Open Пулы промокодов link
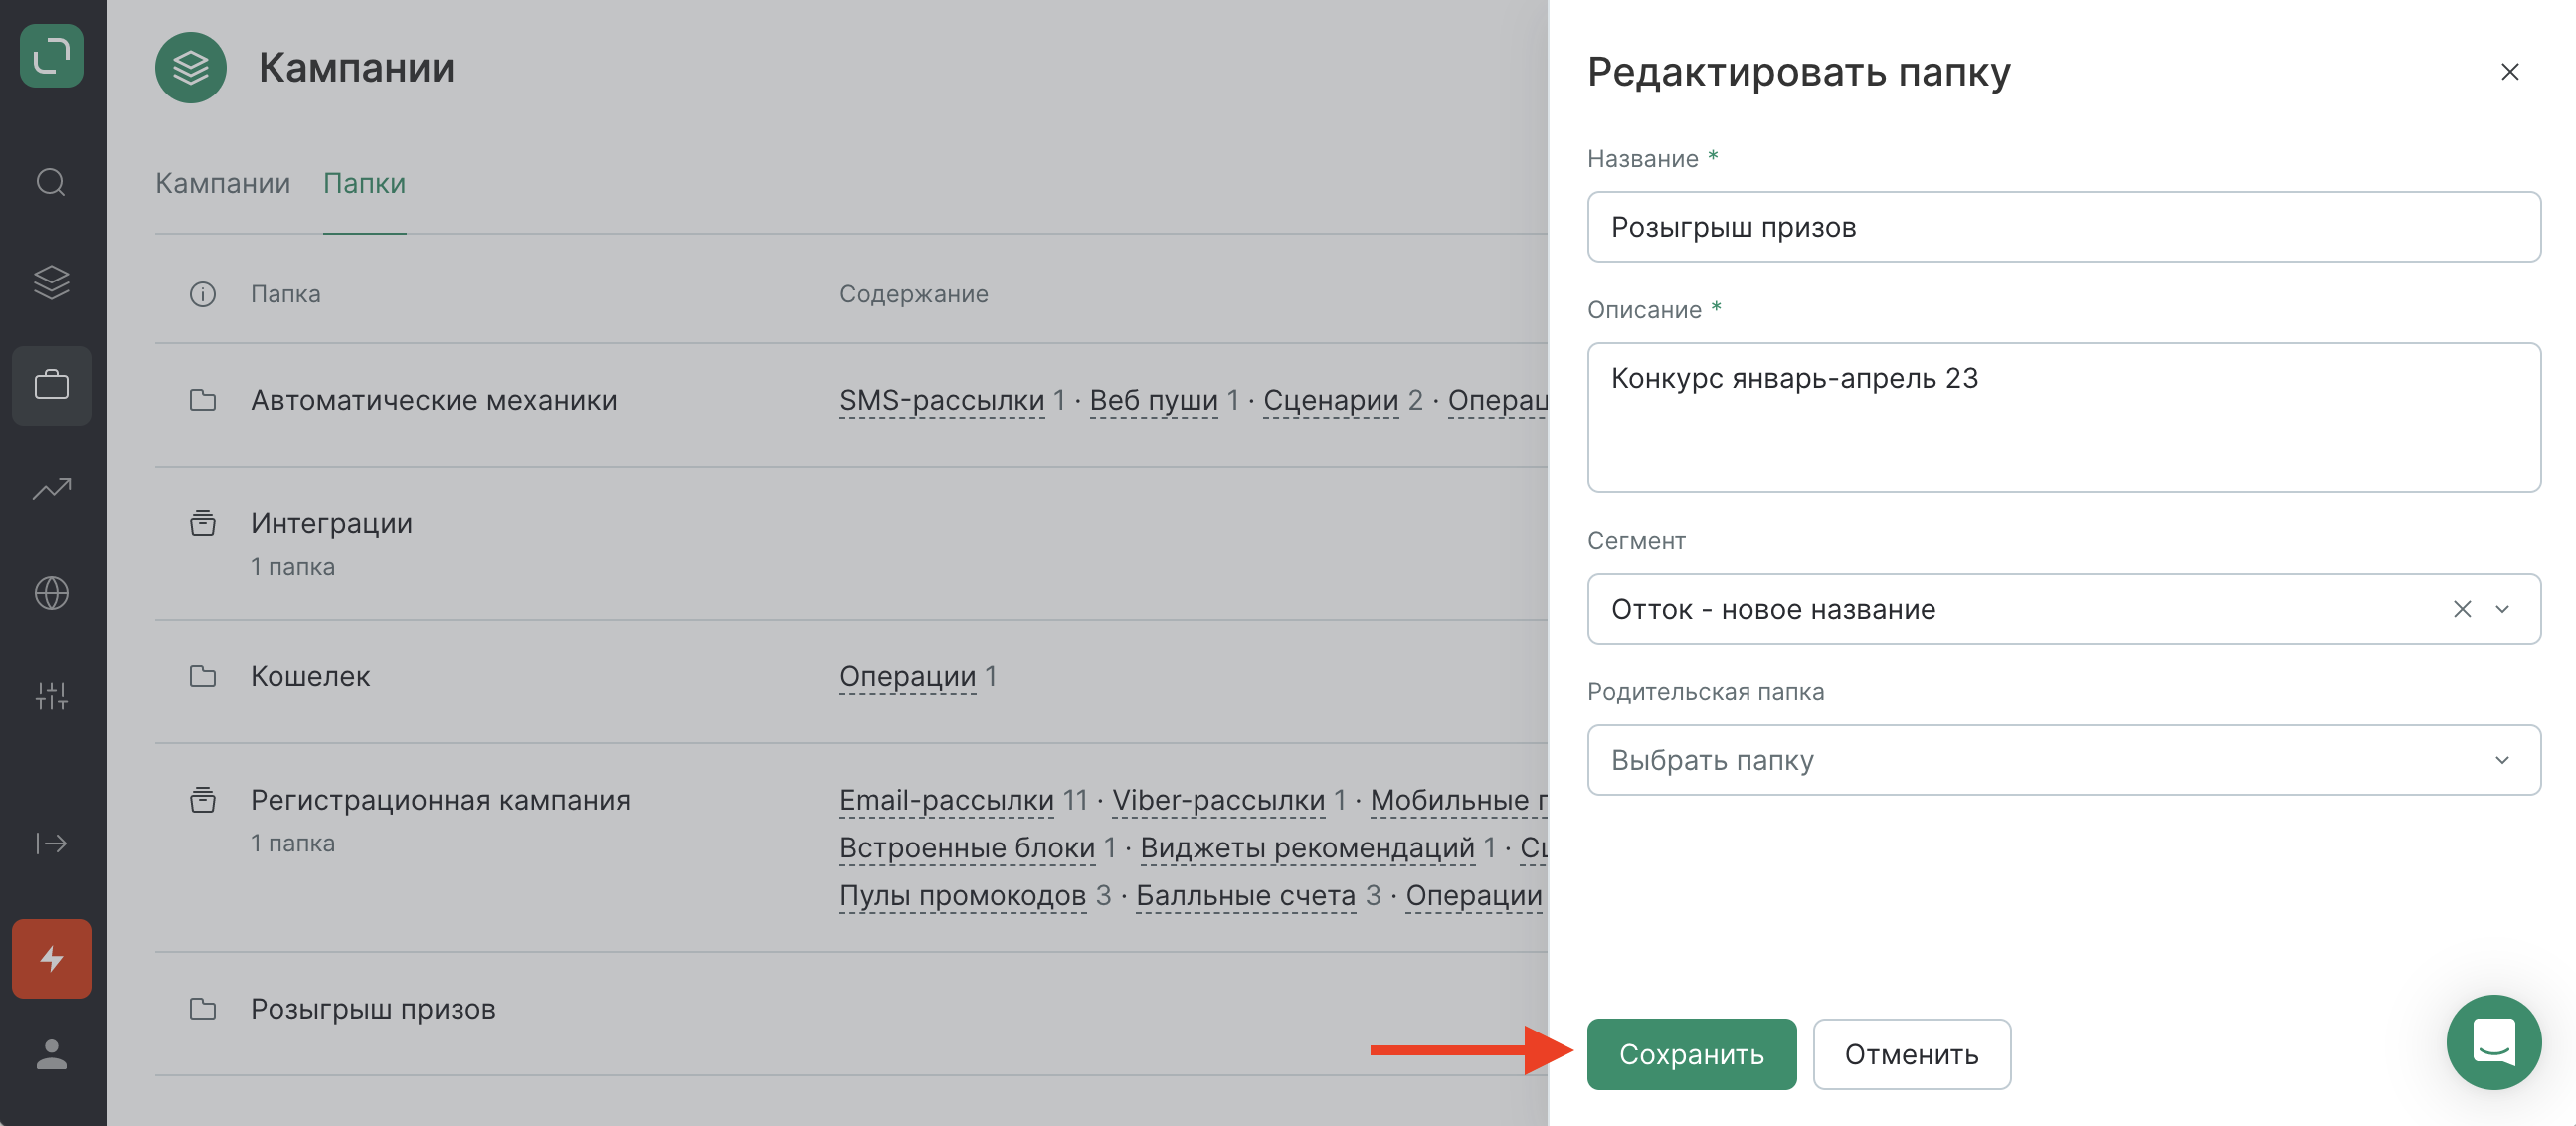The width and height of the screenshot is (2576, 1126). pos(962,896)
